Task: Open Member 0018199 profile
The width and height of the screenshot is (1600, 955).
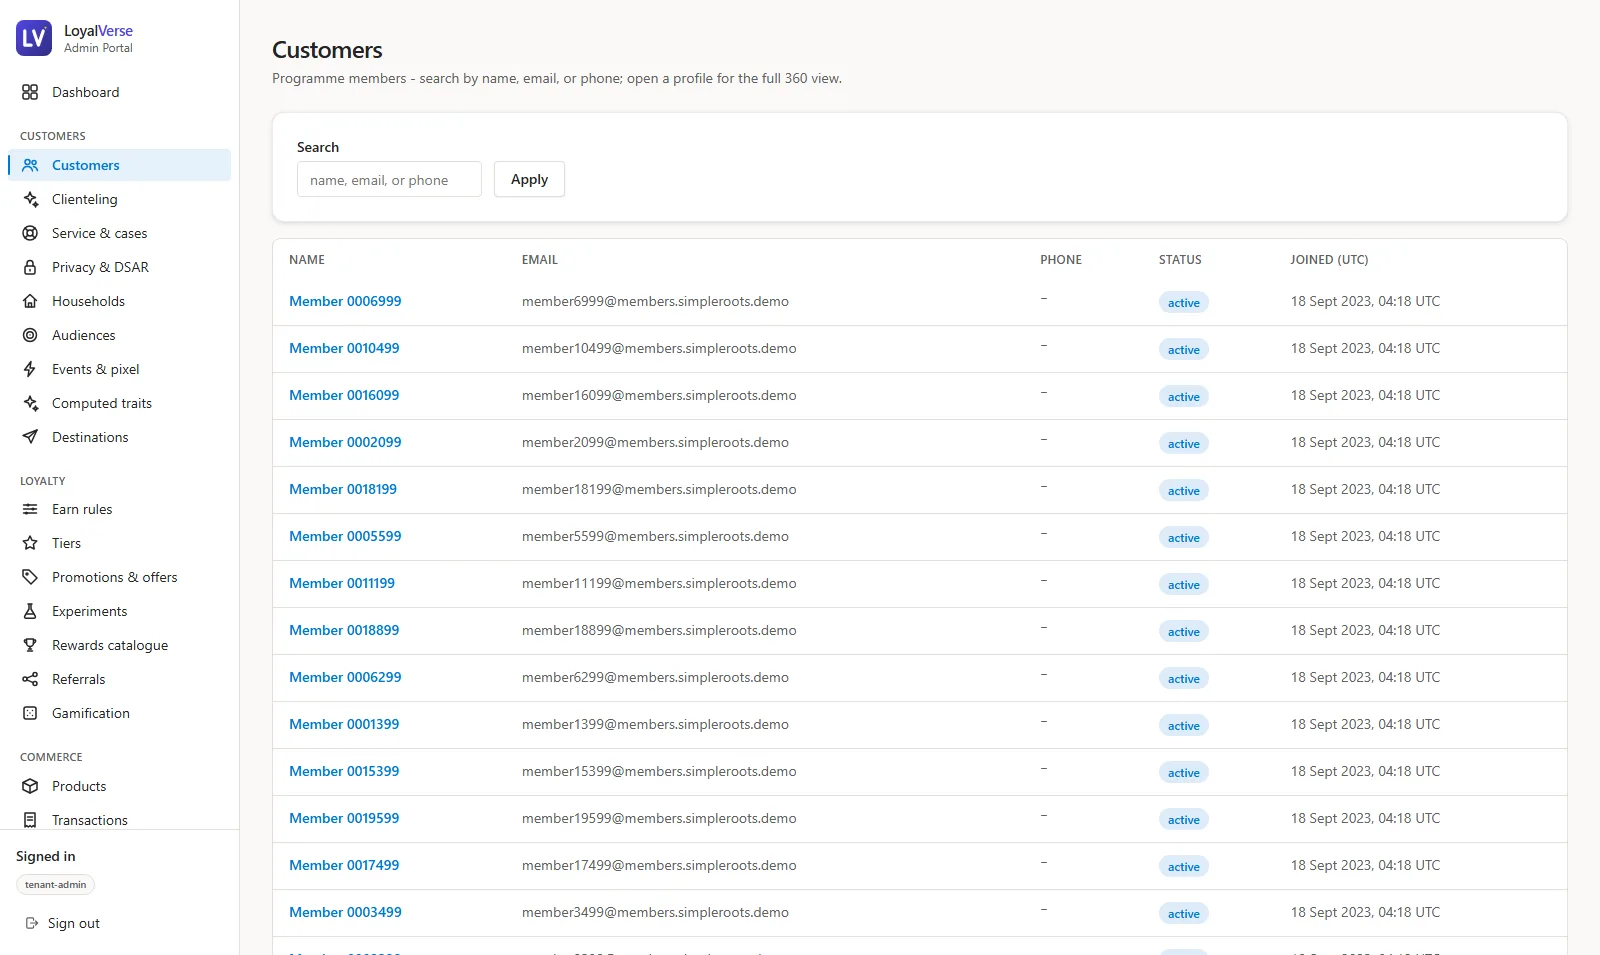Action: click(343, 489)
